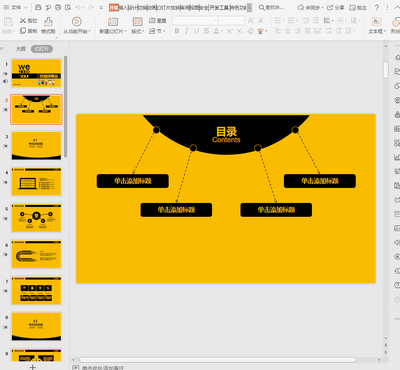Click the Undo arrow icon
400x370 pixels.
(78, 7)
